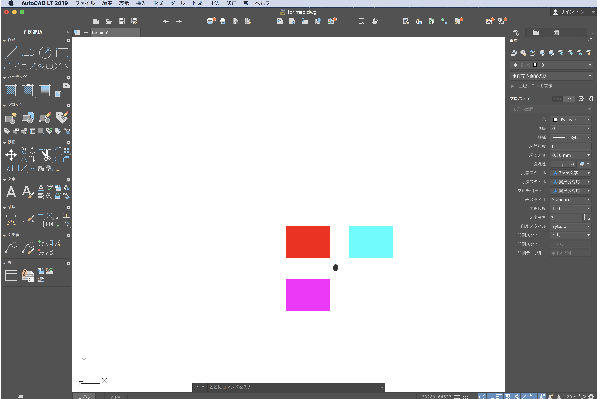600x399 pixels.
Task: Adjust the Transparency slider in Properties
Action: click(x=564, y=164)
